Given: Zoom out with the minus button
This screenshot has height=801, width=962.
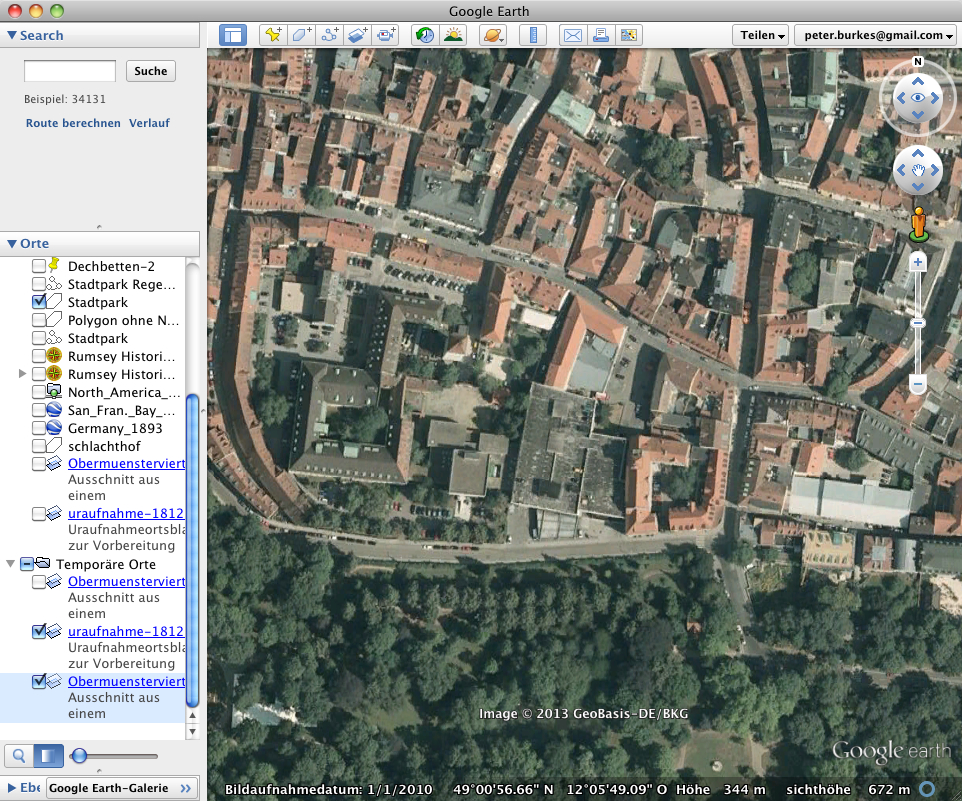Looking at the screenshot, I should coord(918,385).
